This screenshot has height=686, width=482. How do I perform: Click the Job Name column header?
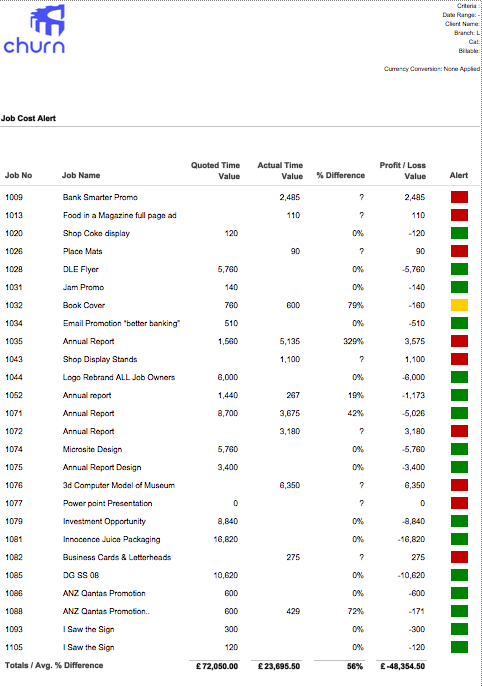tap(81, 175)
